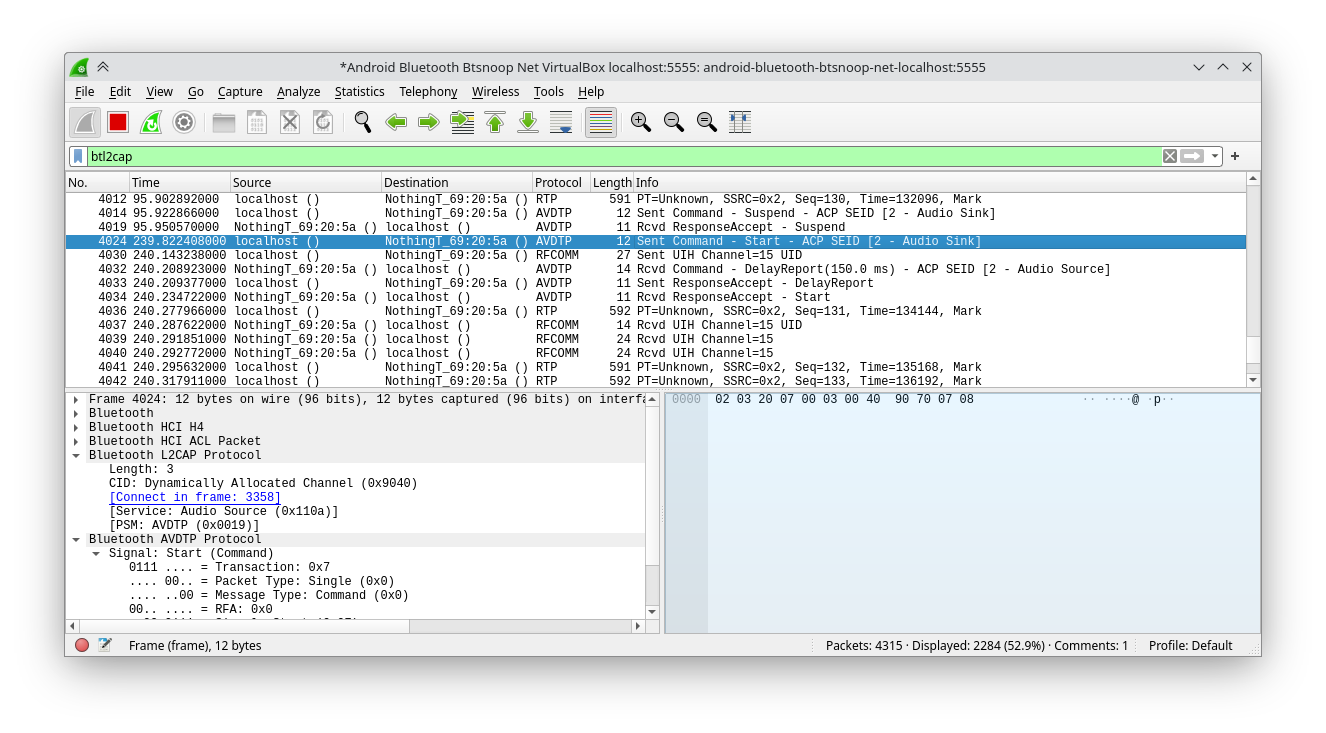Open the Find Packet tool

point(362,122)
